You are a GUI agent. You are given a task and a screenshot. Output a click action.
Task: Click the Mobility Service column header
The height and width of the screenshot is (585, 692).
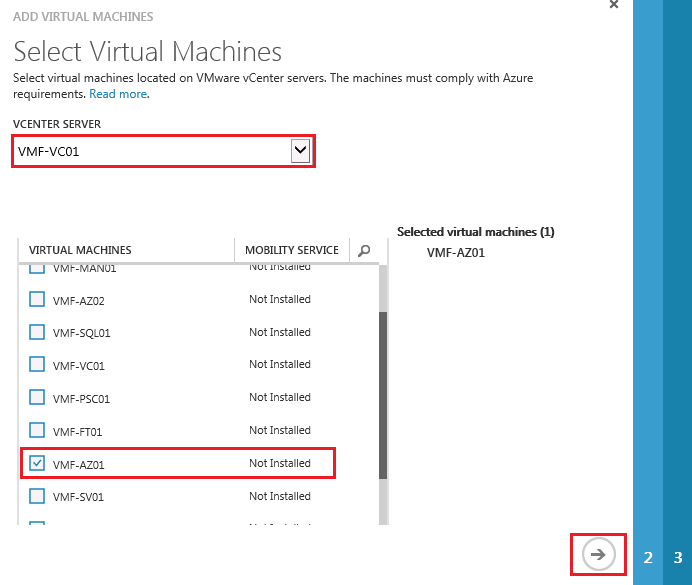pyautogui.click(x=292, y=250)
